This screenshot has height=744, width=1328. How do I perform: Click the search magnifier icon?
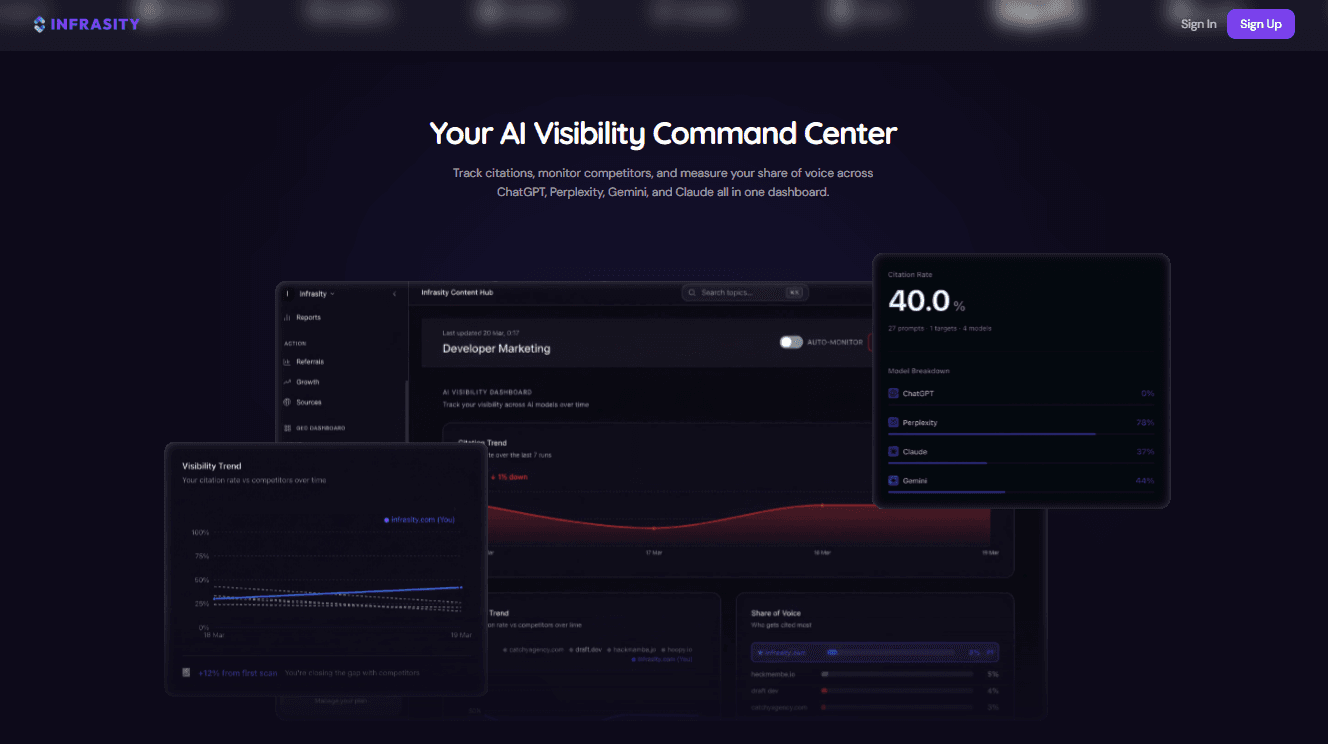[x=692, y=293]
